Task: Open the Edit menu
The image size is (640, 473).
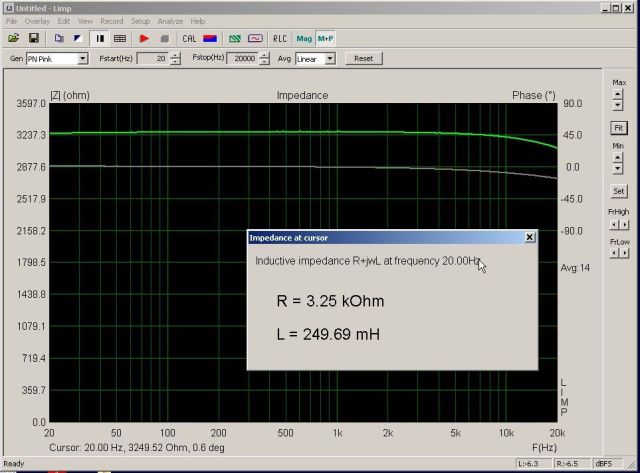Action: pyautogui.click(x=63, y=21)
